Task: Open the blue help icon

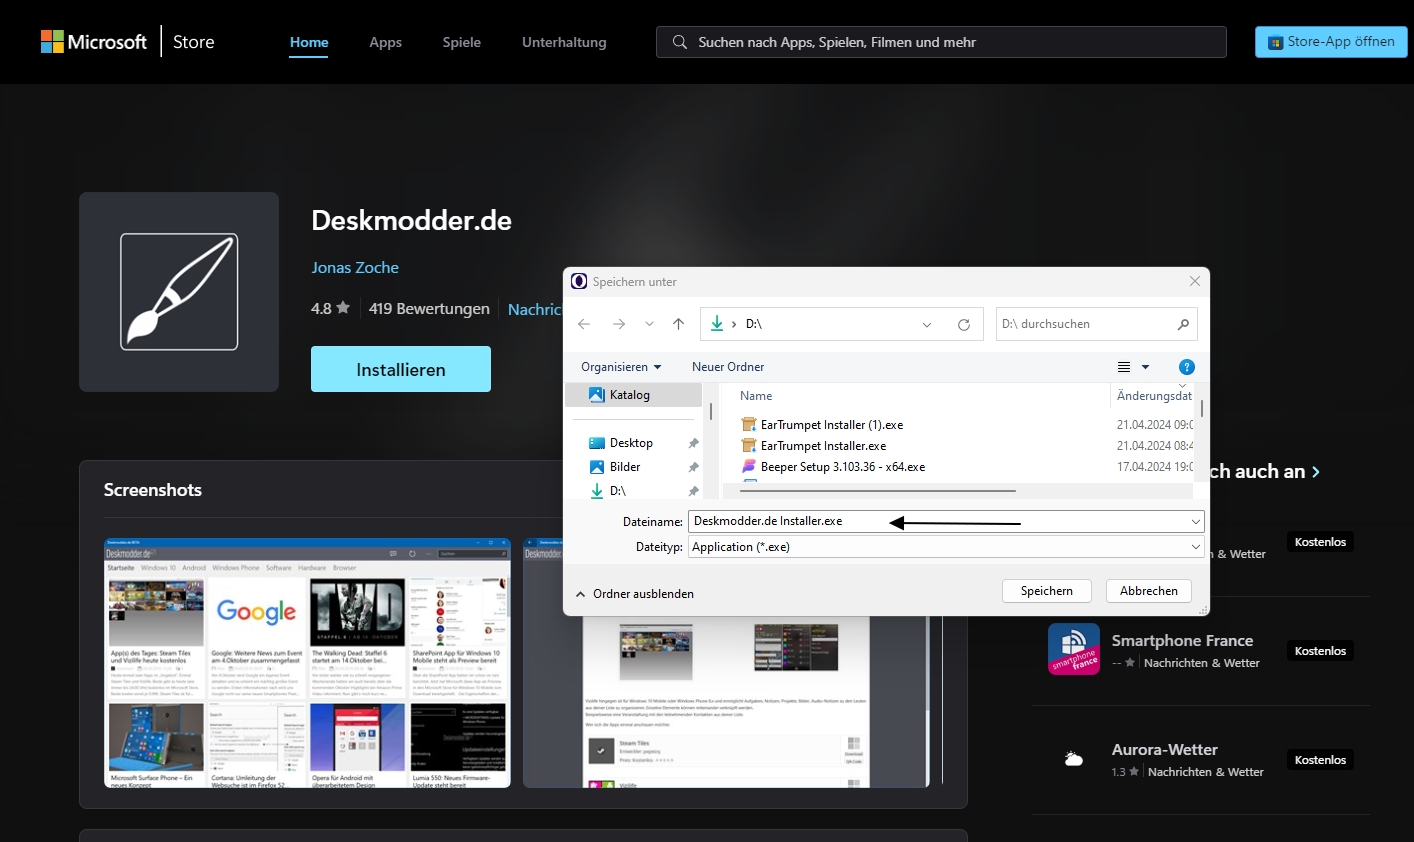Action: click(x=1187, y=367)
